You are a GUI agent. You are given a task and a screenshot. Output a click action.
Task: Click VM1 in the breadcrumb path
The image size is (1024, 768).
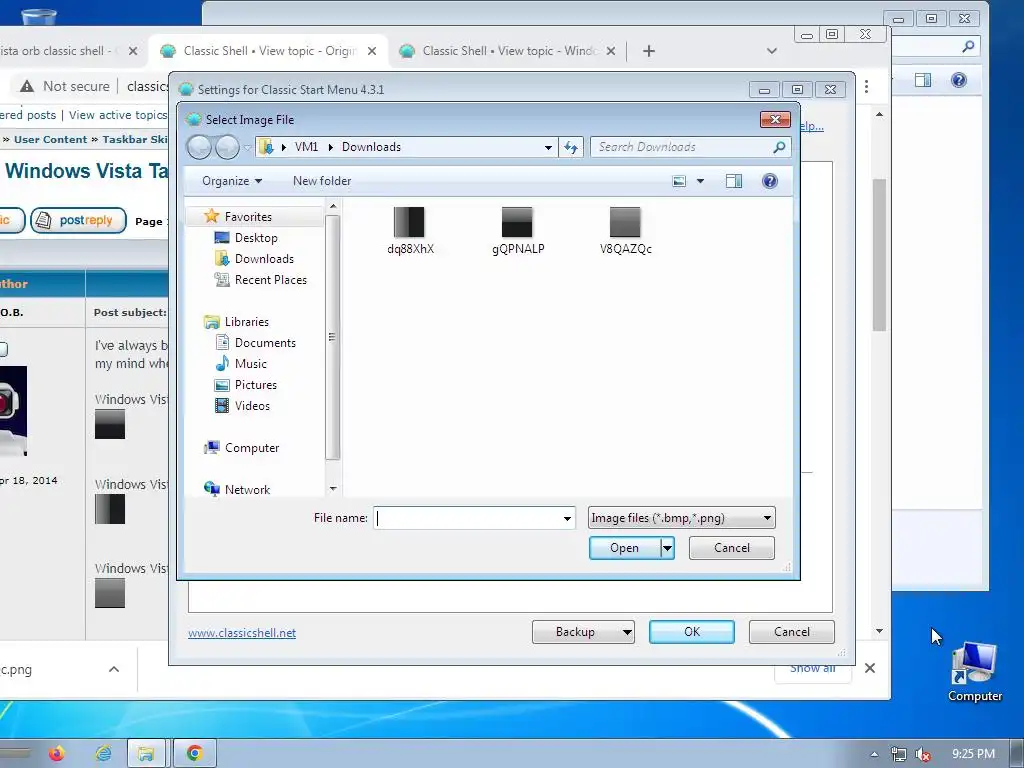(x=306, y=147)
